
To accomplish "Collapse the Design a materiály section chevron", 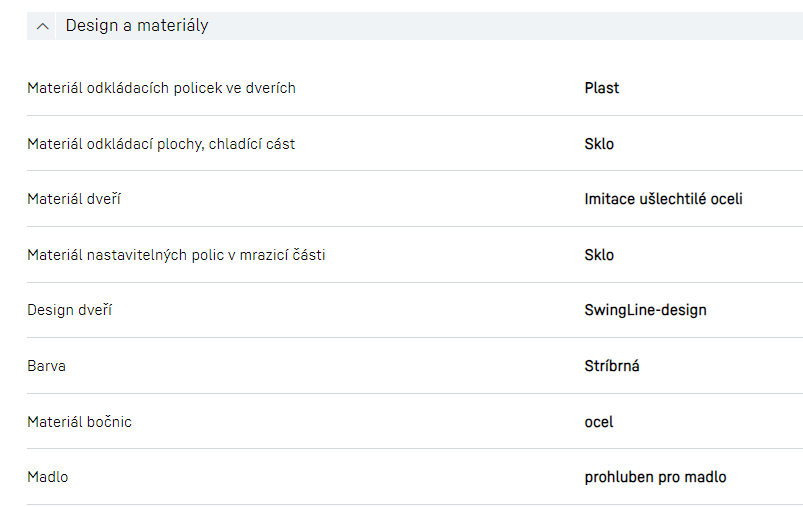I will 42,26.
